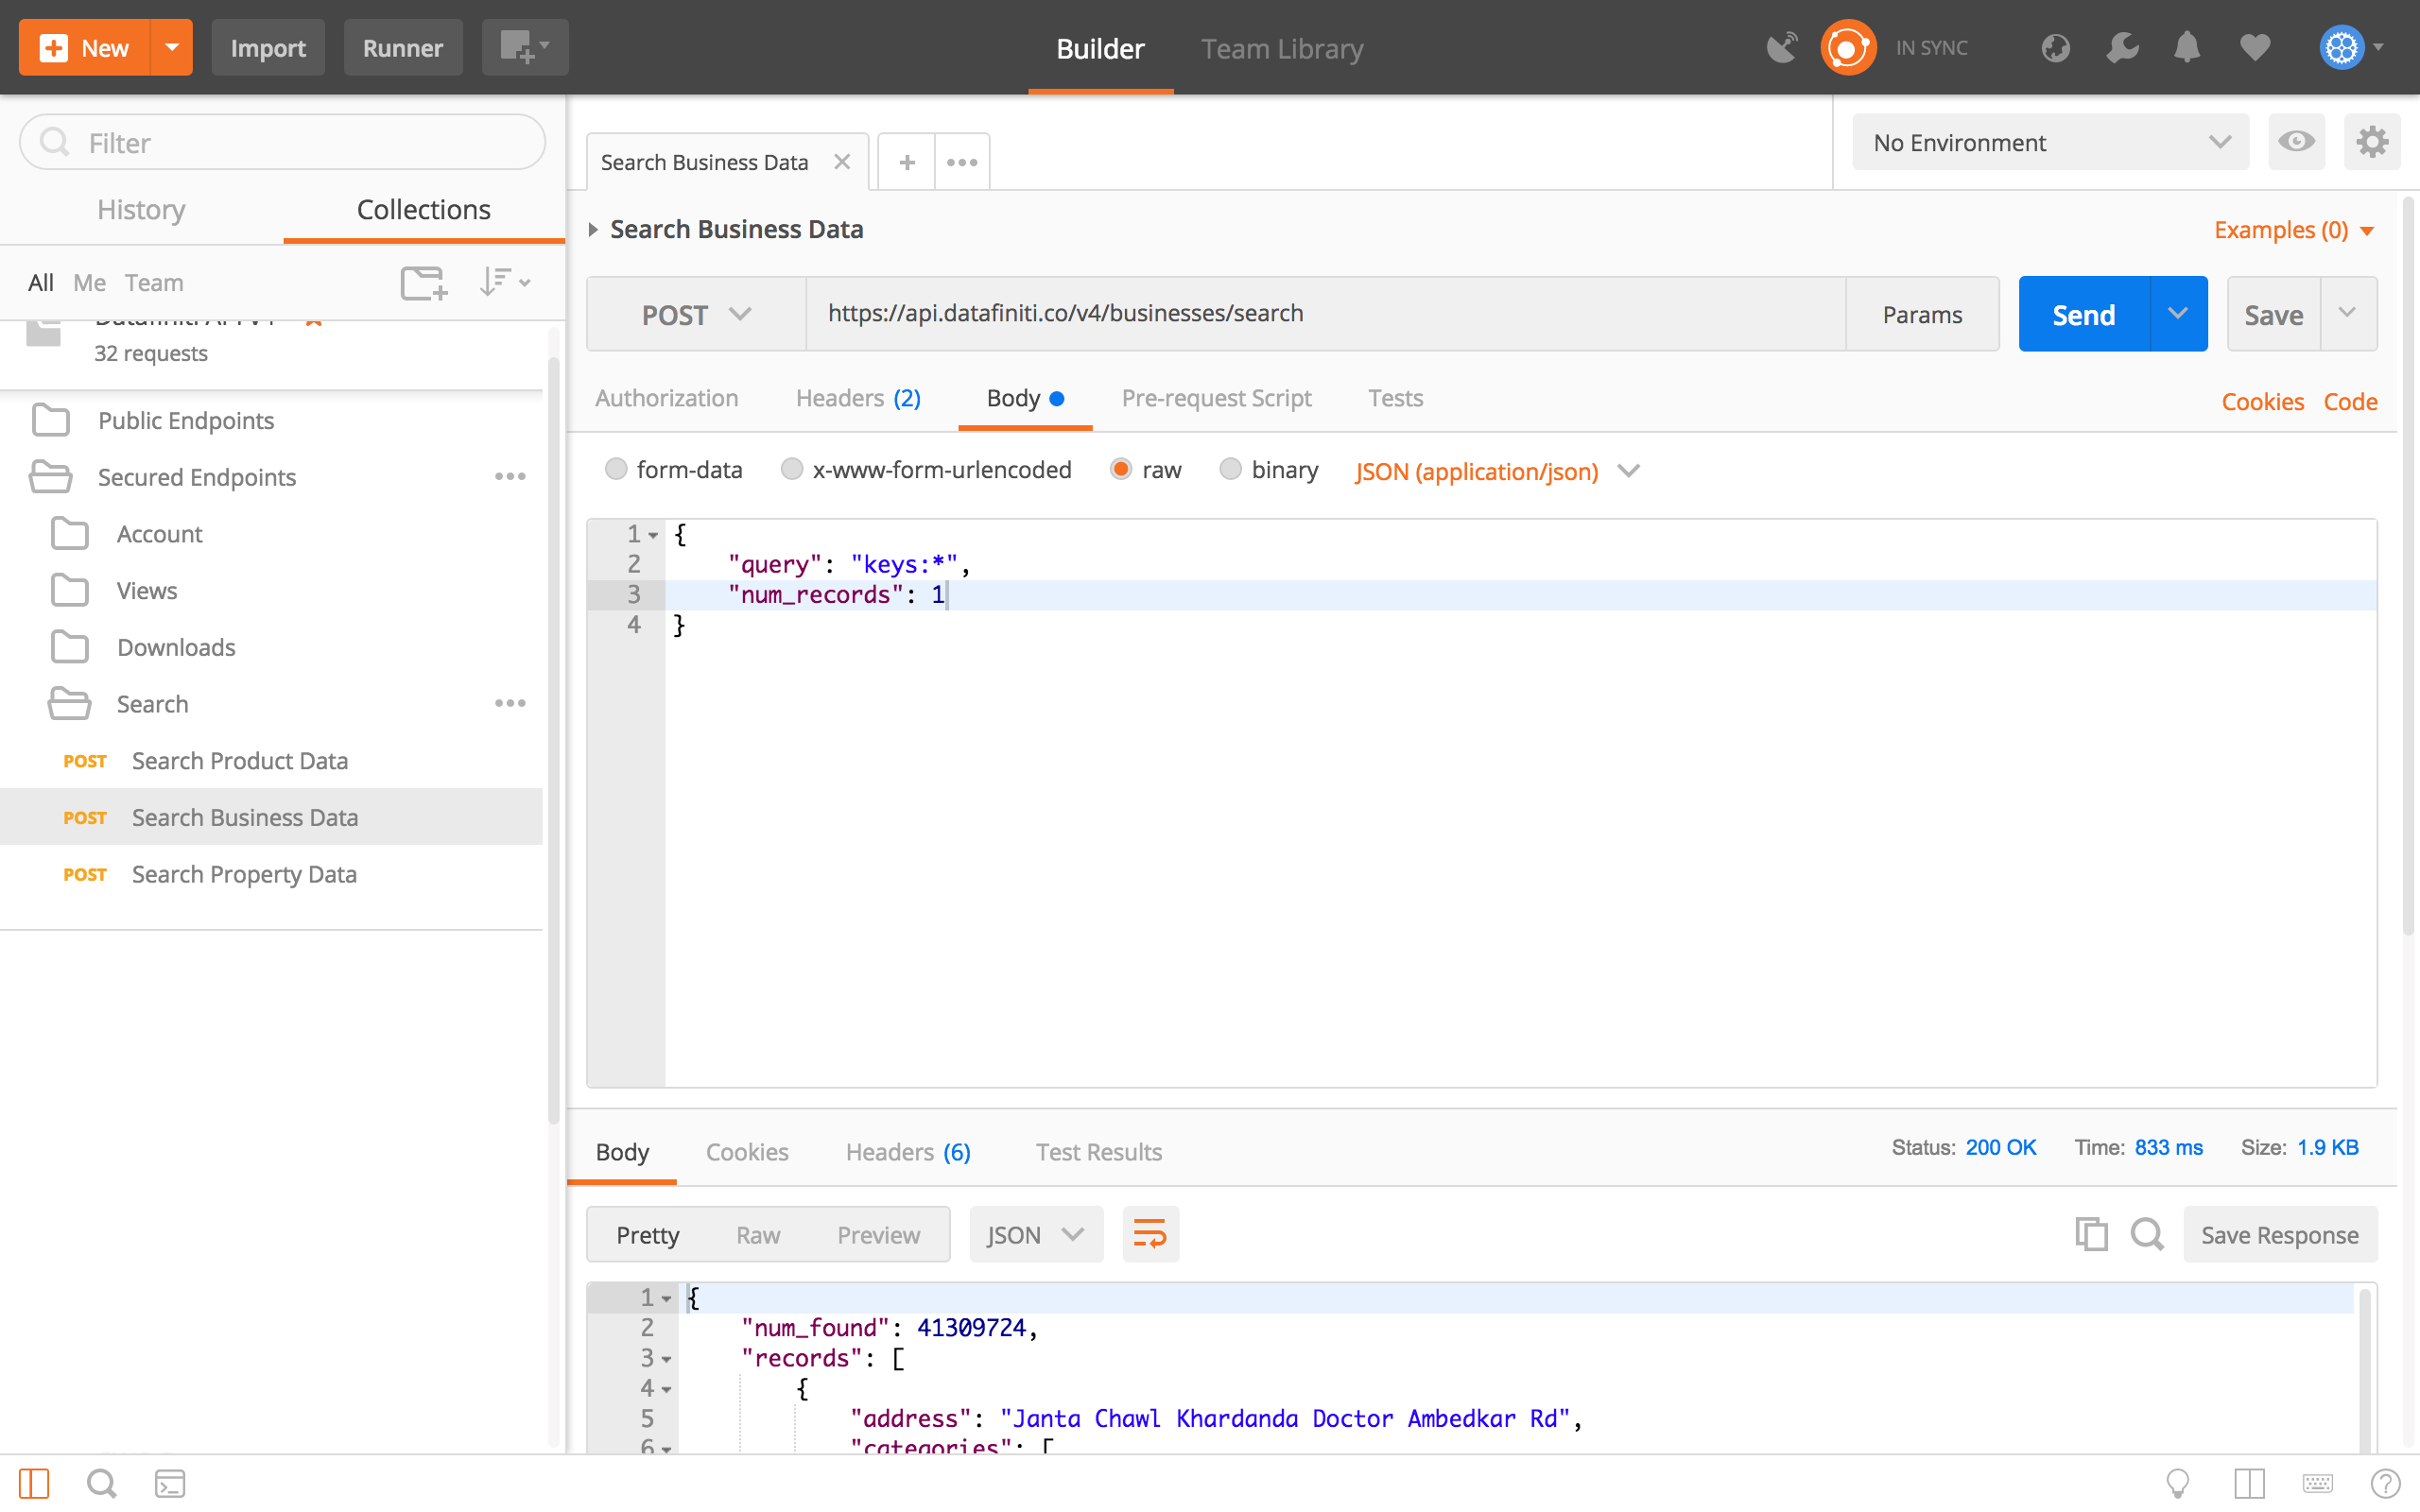2420x1512 pixels.
Task: Add a new request tab
Action: click(906, 162)
